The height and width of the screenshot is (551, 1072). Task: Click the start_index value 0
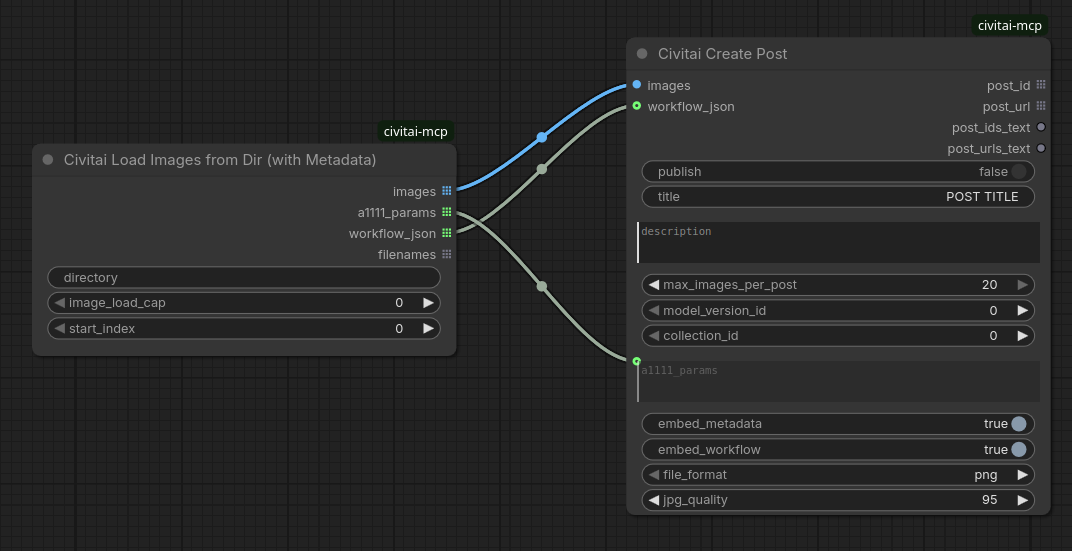tap(399, 329)
